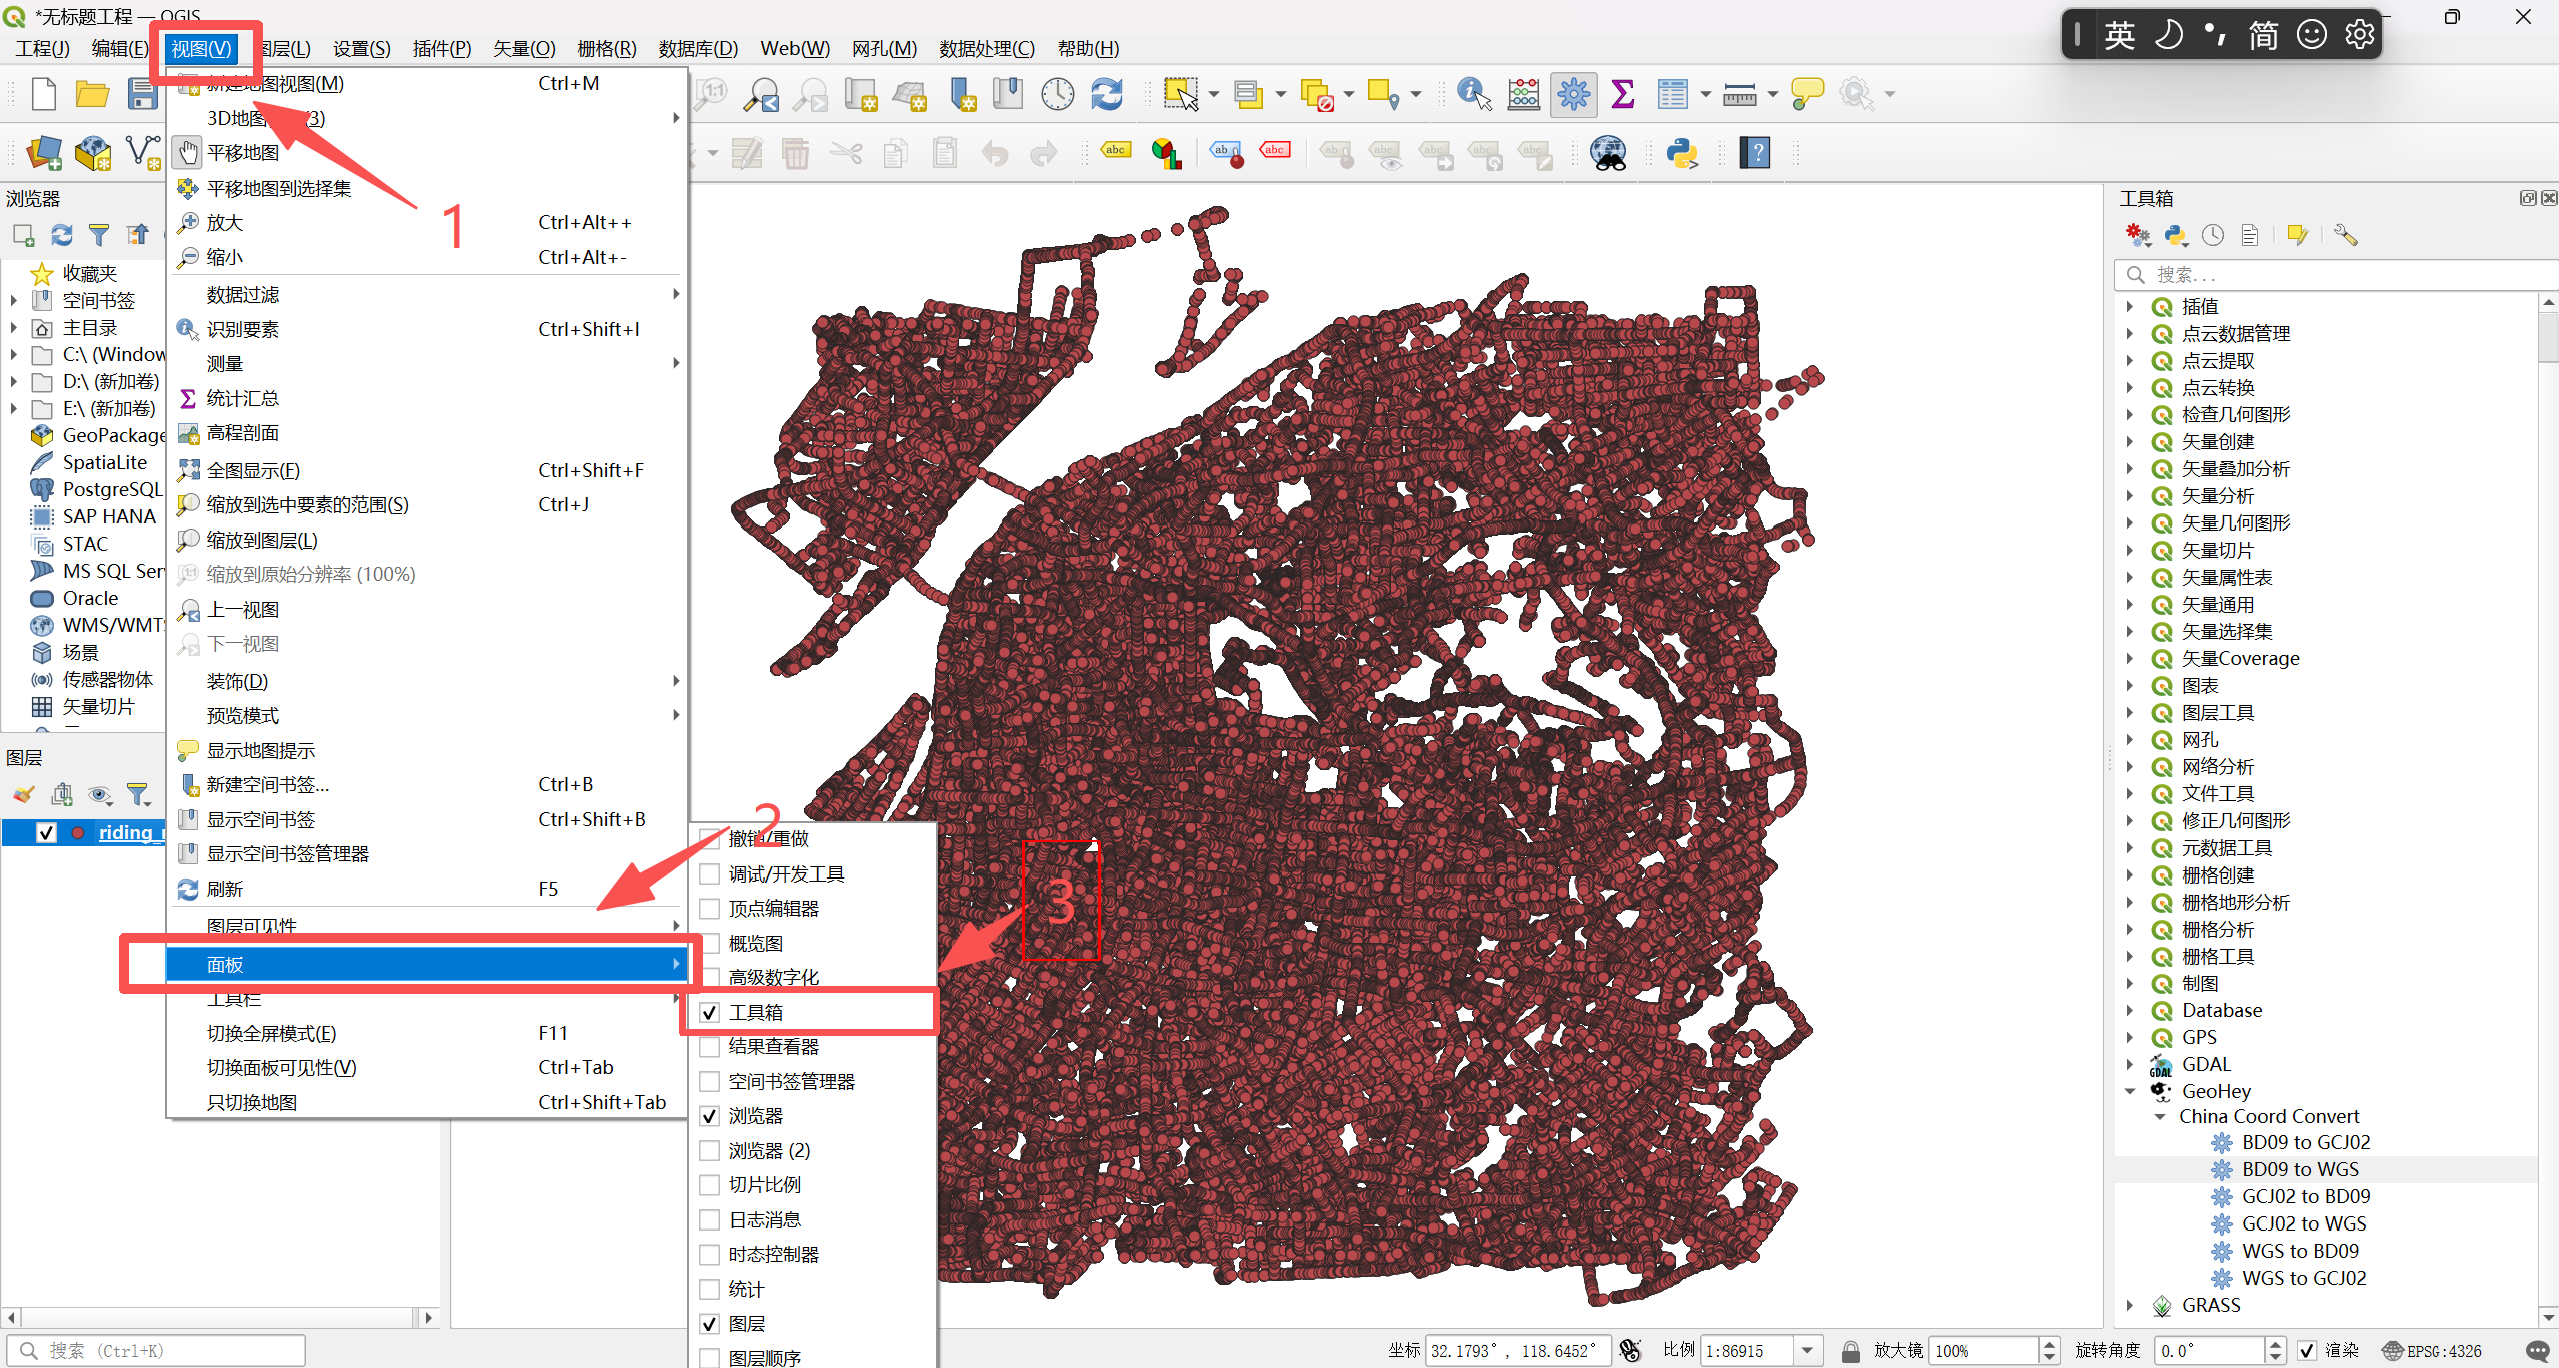Image resolution: width=2559 pixels, height=1368 pixels.
Task: Select 切换全屏模式 menu entry
Action: click(x=271, y=1033)
